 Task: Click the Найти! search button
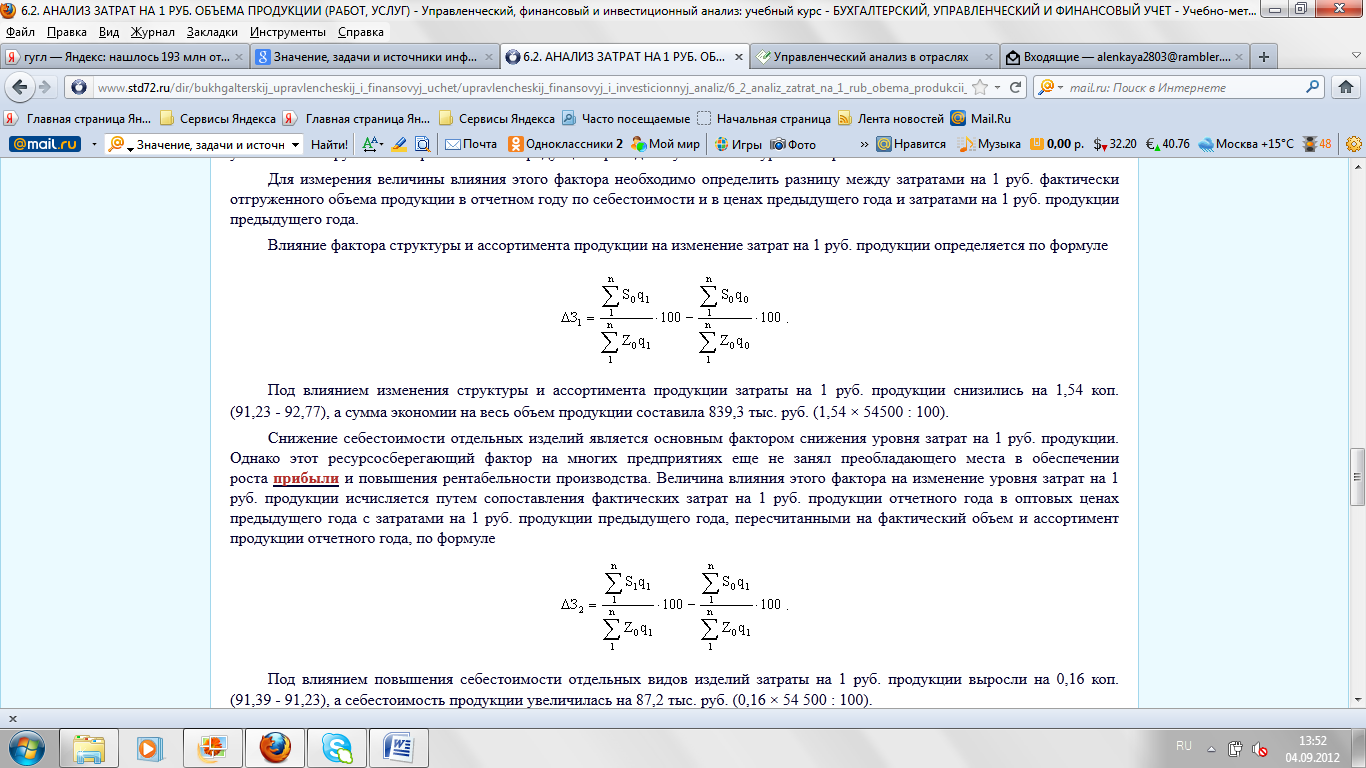click(329, 144)
